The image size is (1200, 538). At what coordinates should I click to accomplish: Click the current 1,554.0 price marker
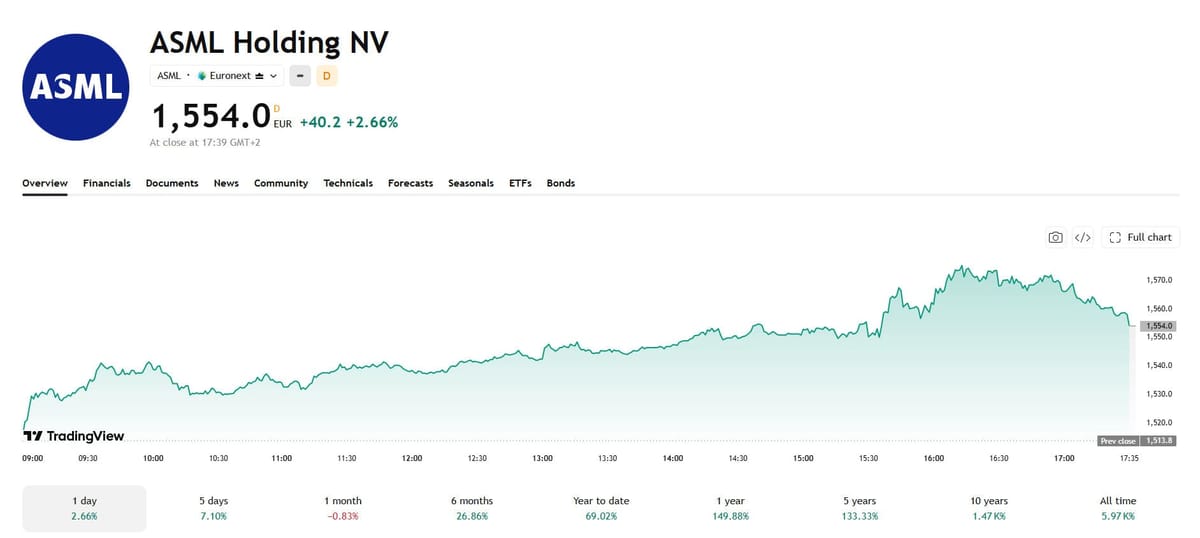(x=1158, y=325)
